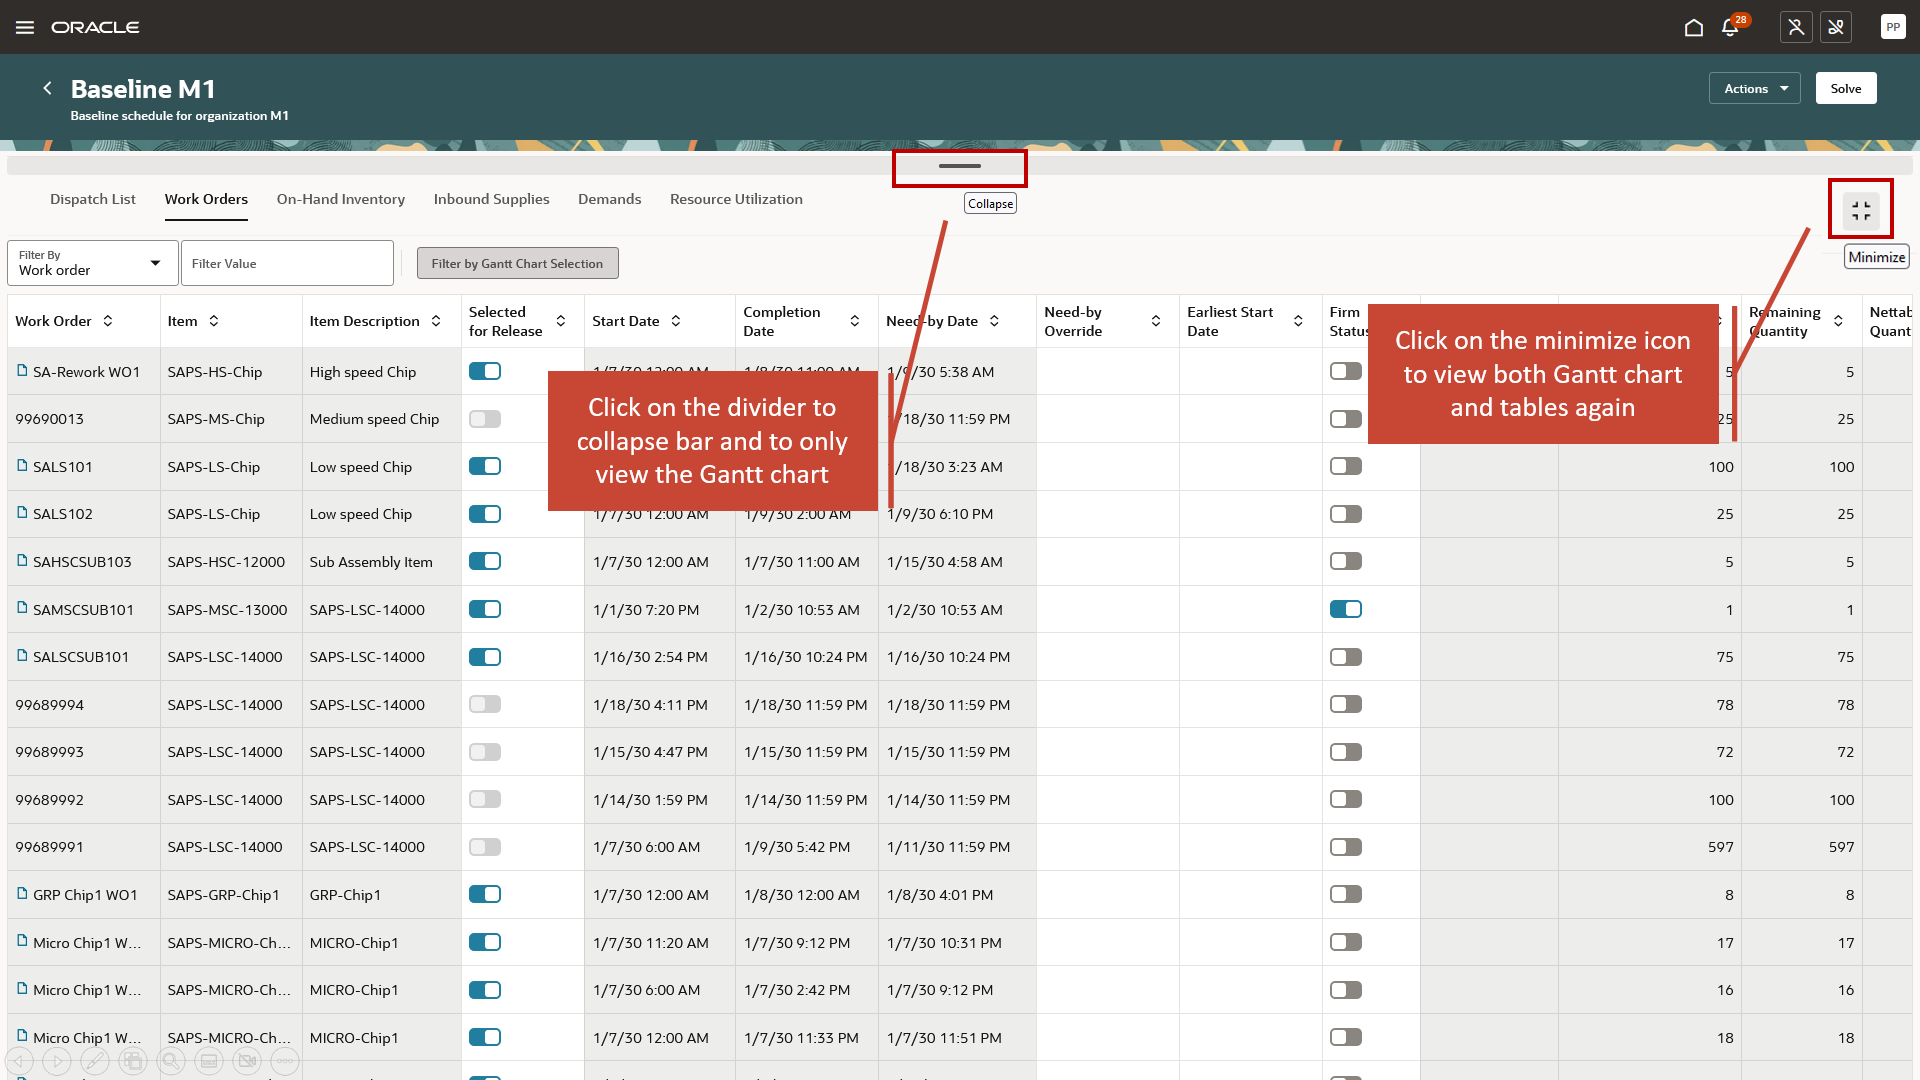1920x1080 pixels.
Task: Click the Minimize icon for tables
Action: (1860, 210)
